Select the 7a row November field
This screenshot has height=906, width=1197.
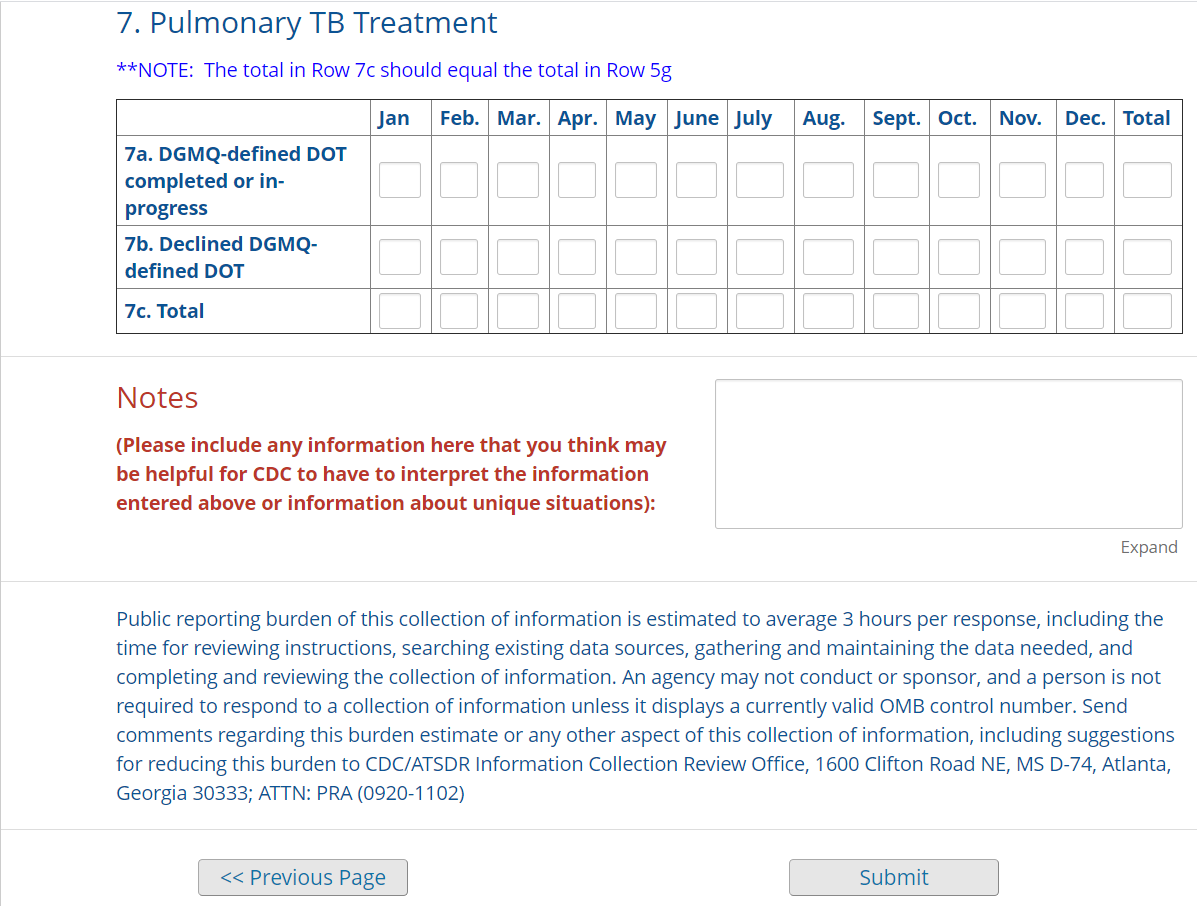coord(1022,180)
